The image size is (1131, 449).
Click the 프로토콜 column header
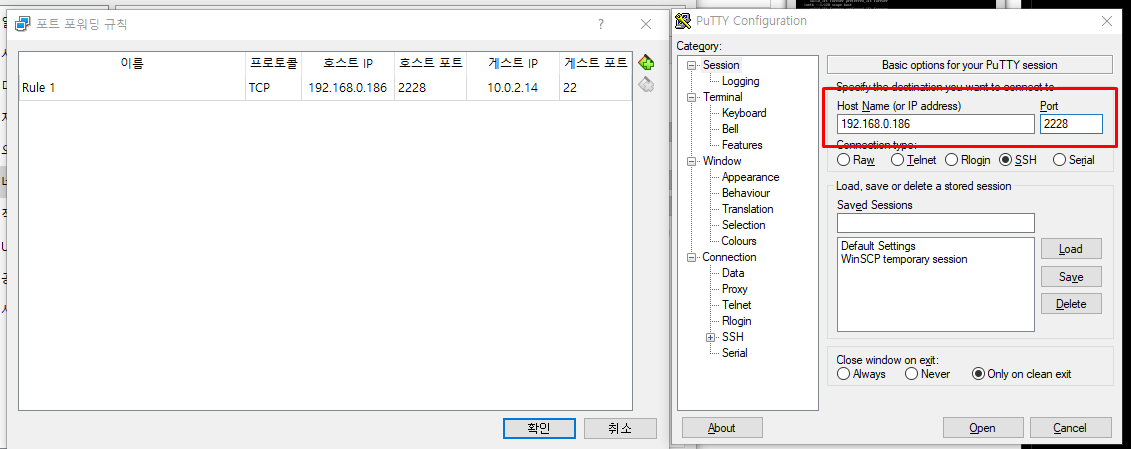coord(273,64)
